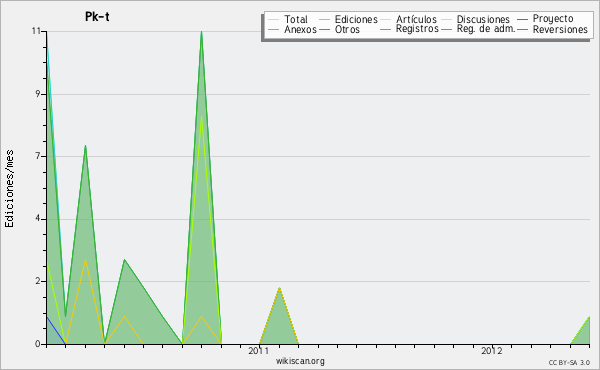Click the y-axis value 11
Screen dimensions: 600x370
[36, 31]
